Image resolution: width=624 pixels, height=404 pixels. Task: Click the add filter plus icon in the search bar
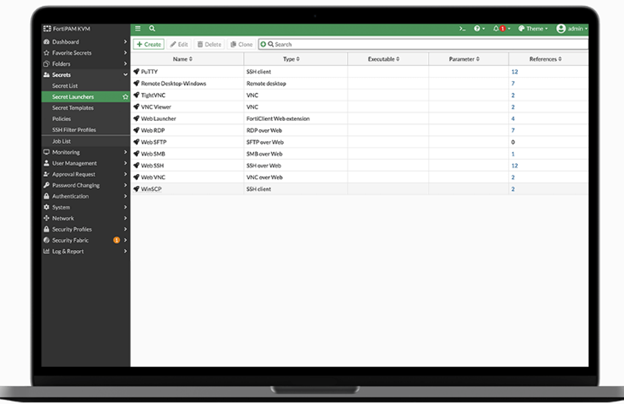263,44
